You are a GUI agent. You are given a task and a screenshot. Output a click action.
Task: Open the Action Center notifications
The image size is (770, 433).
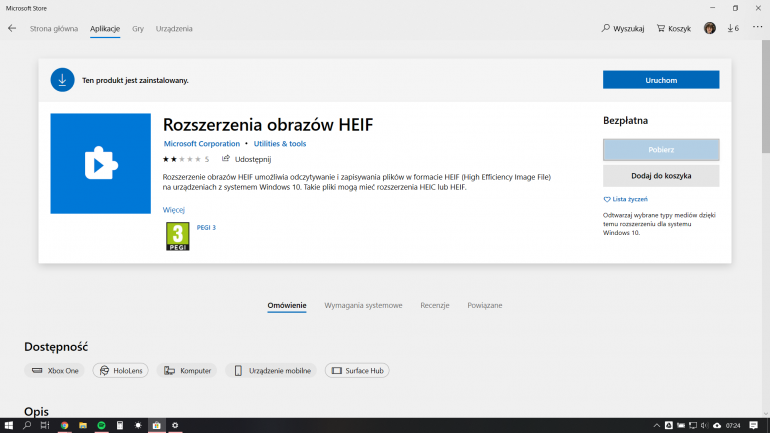(754, 425)
